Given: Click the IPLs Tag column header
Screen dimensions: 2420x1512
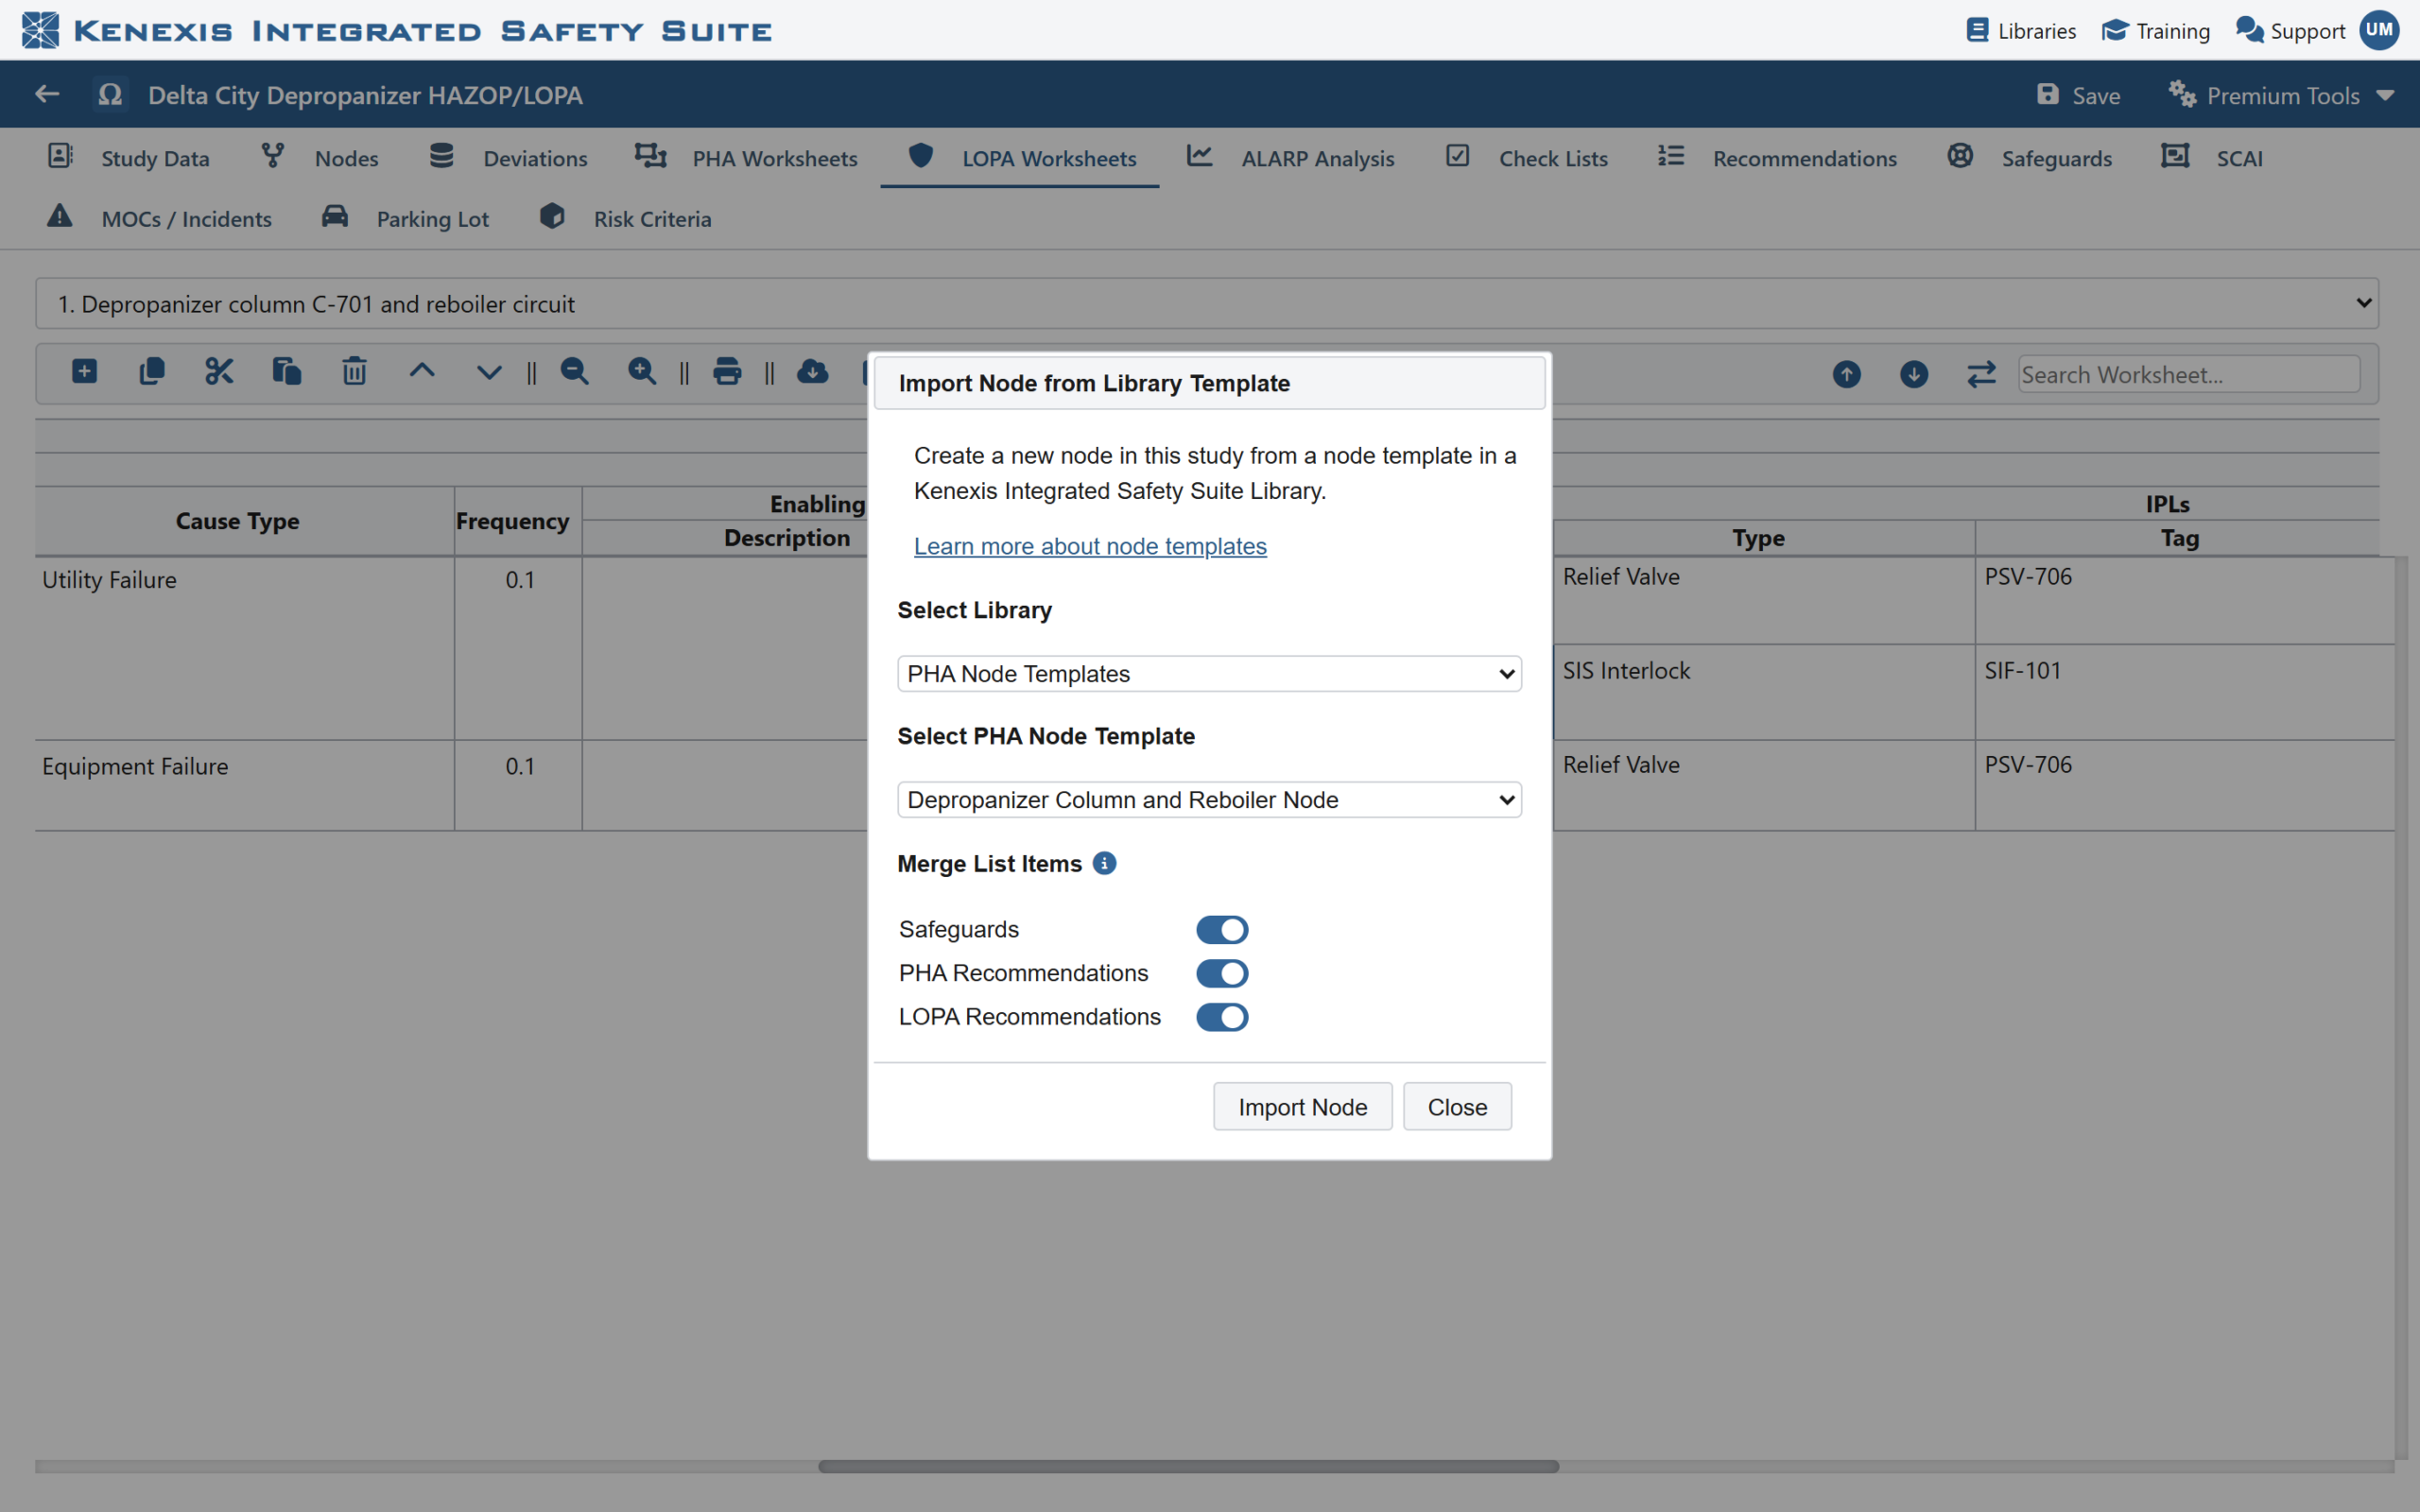Looking at the screenshot, I should tap(2179, 538).
